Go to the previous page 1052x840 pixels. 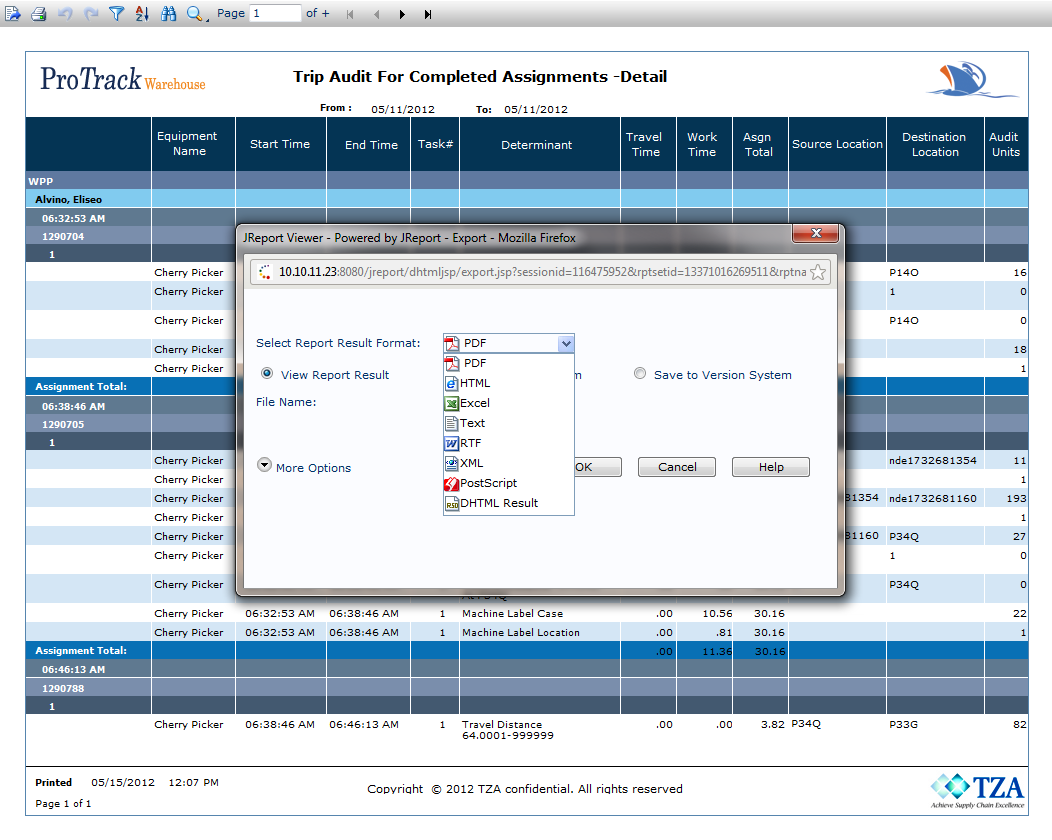[376, 14]
